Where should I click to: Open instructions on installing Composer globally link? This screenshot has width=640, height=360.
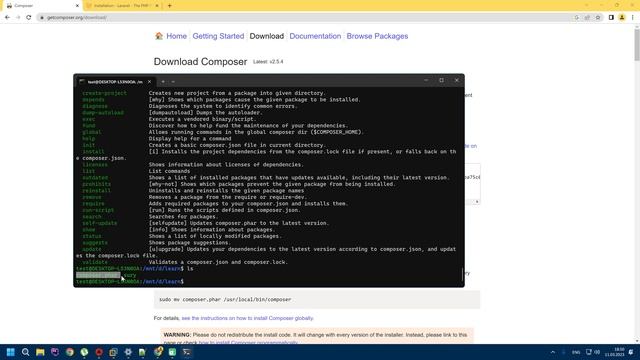pyautogui.click(x=247, y=318)
